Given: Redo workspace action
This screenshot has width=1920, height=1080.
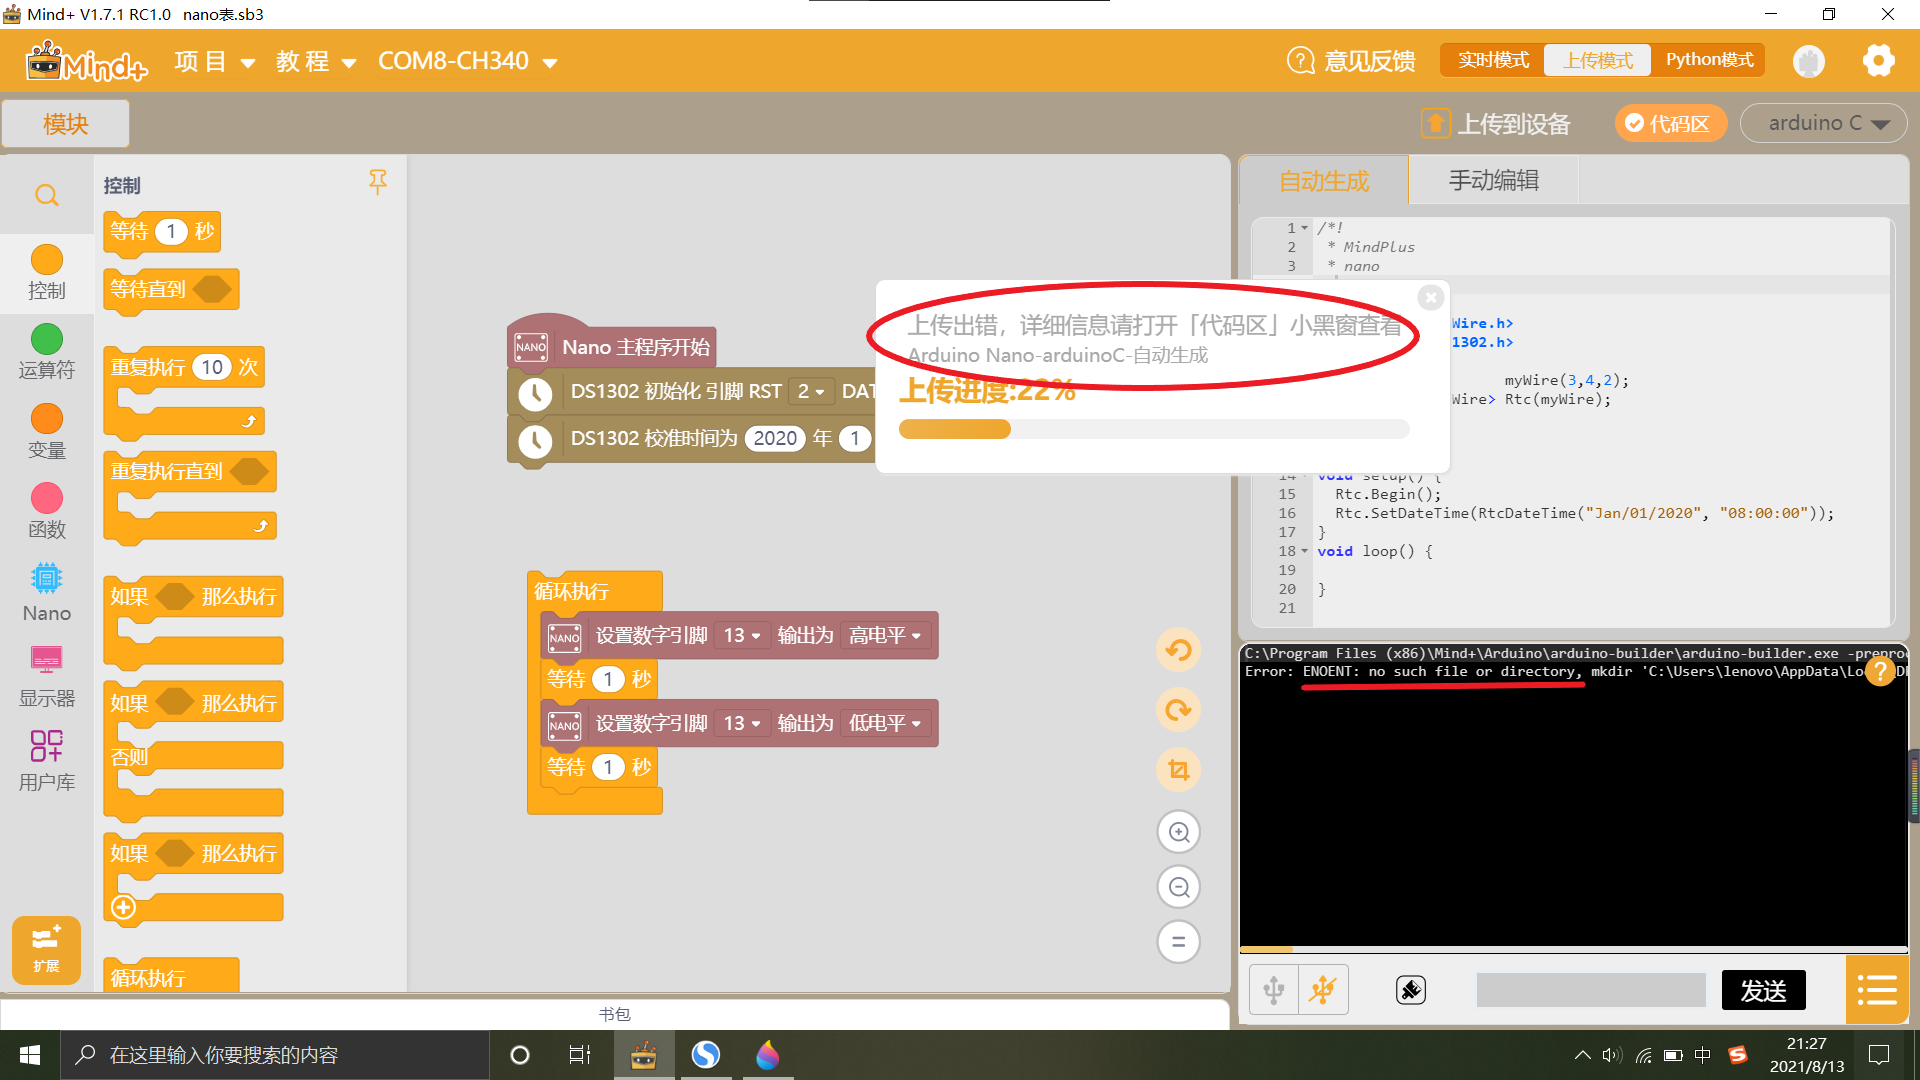Looking at the screenshot, I should (x=1179, y=710).
